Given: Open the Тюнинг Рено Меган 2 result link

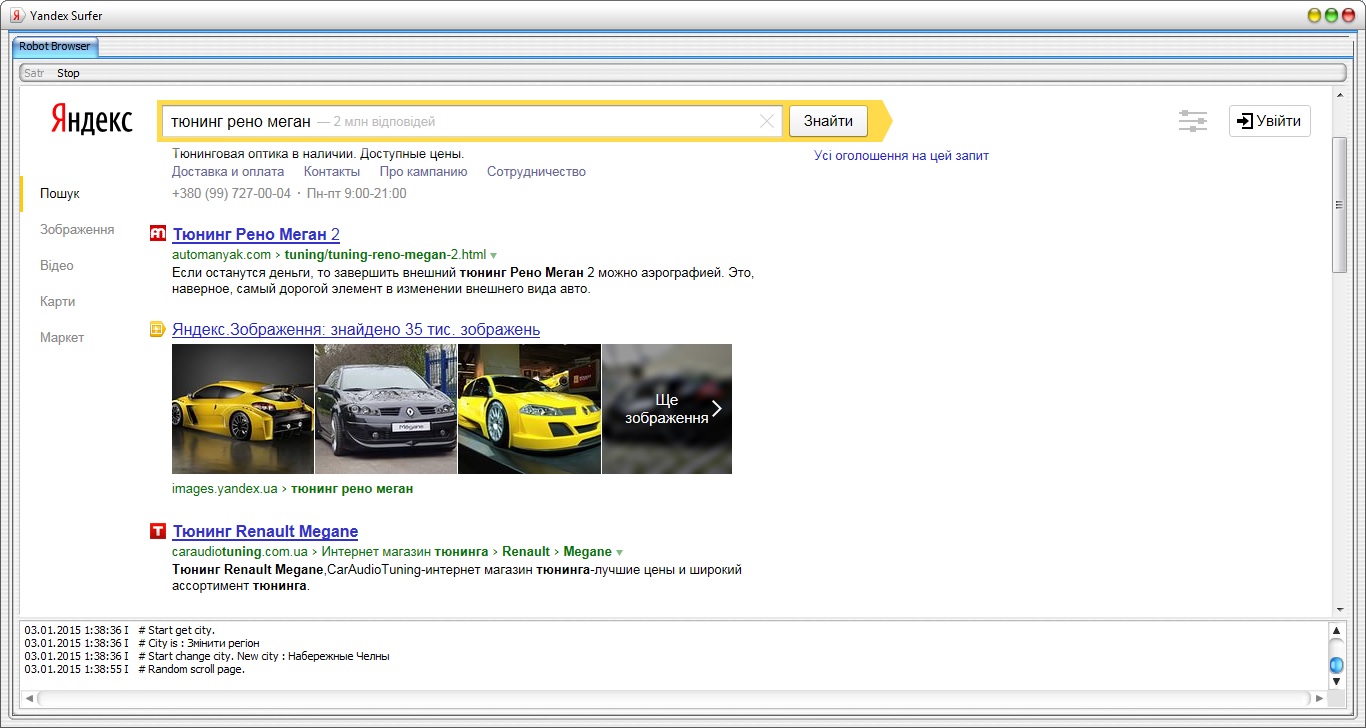Looking at the screenshot, I should coord(256,235).
